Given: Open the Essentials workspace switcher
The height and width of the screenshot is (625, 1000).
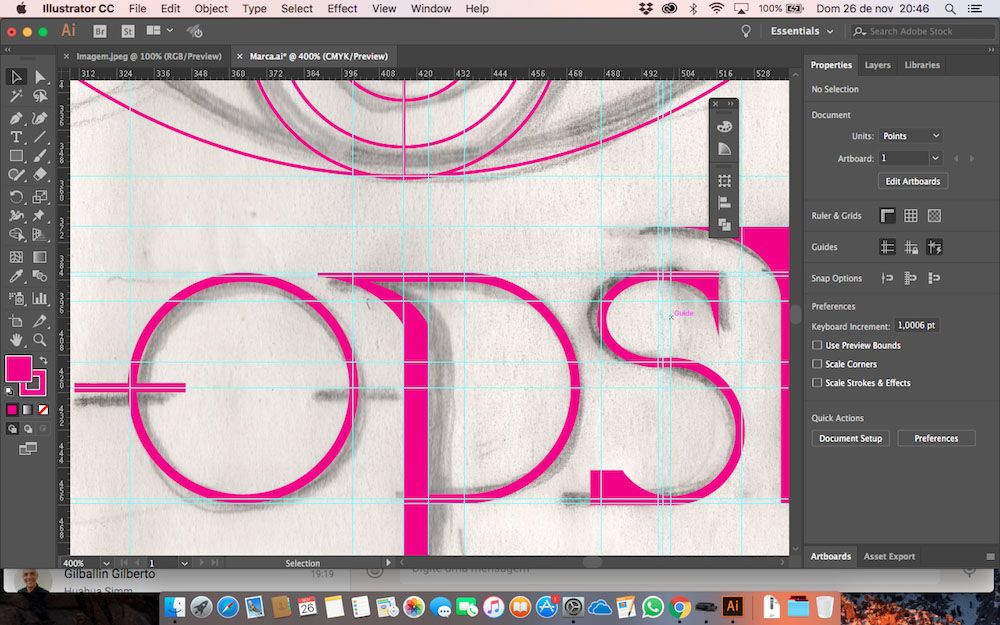Looking at the screenshot, I should 801,32.
